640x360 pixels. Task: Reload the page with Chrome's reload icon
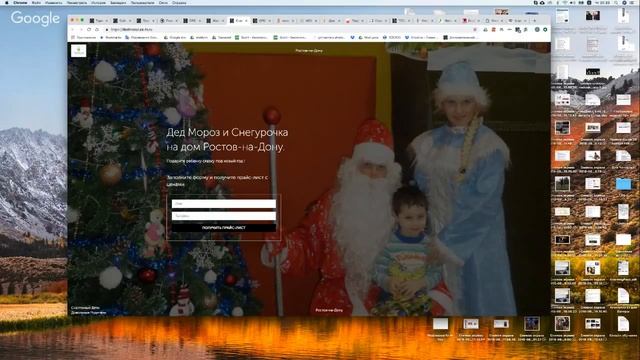89,29
